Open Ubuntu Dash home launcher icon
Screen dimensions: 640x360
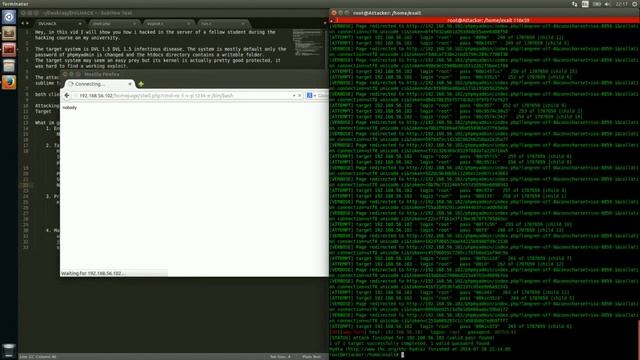(x=9, y=17)
